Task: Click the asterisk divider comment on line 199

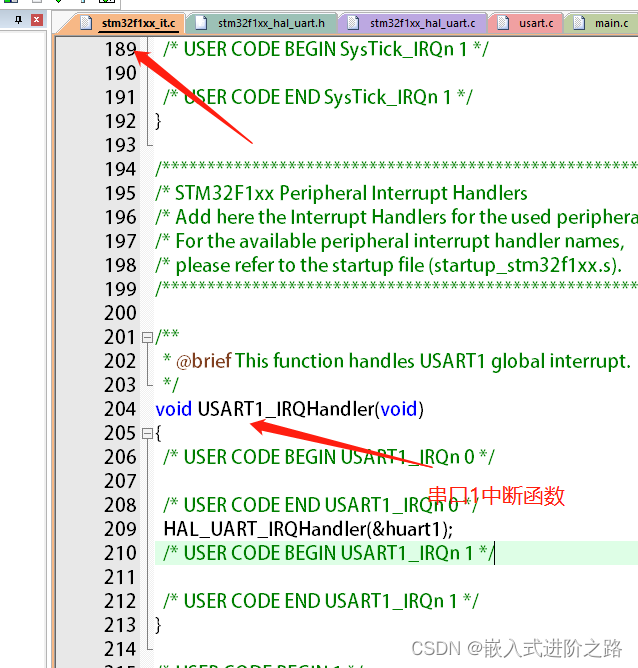Action: tap(397, 288)
